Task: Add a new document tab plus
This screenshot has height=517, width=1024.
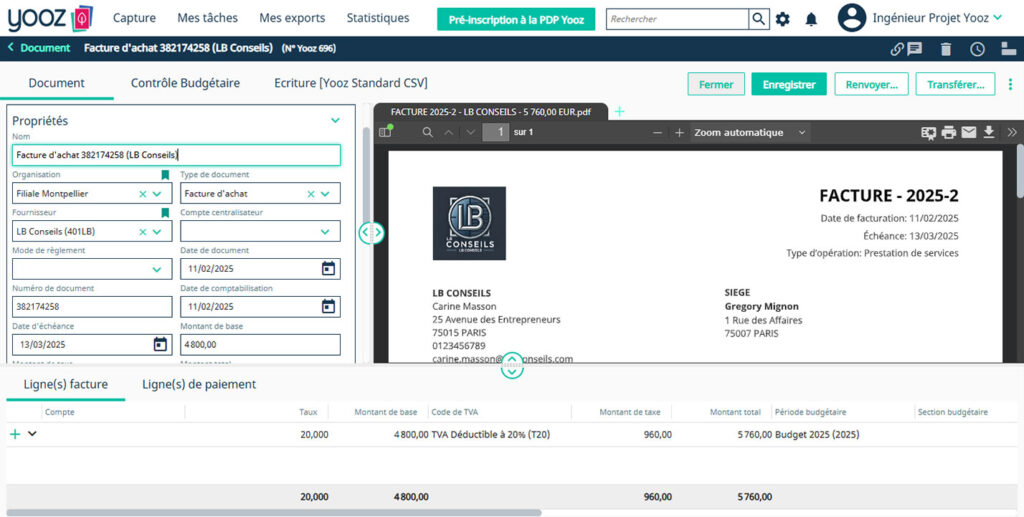Action: 619,112
